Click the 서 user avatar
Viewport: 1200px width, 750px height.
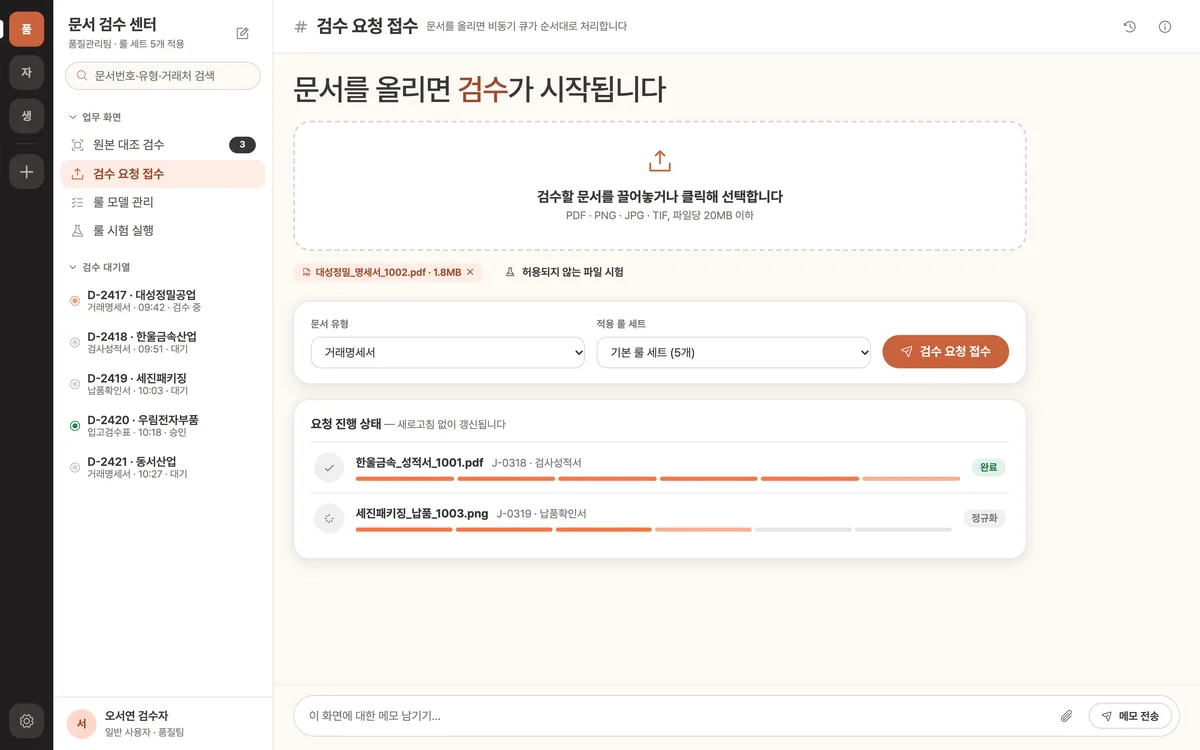coord(81,724)
